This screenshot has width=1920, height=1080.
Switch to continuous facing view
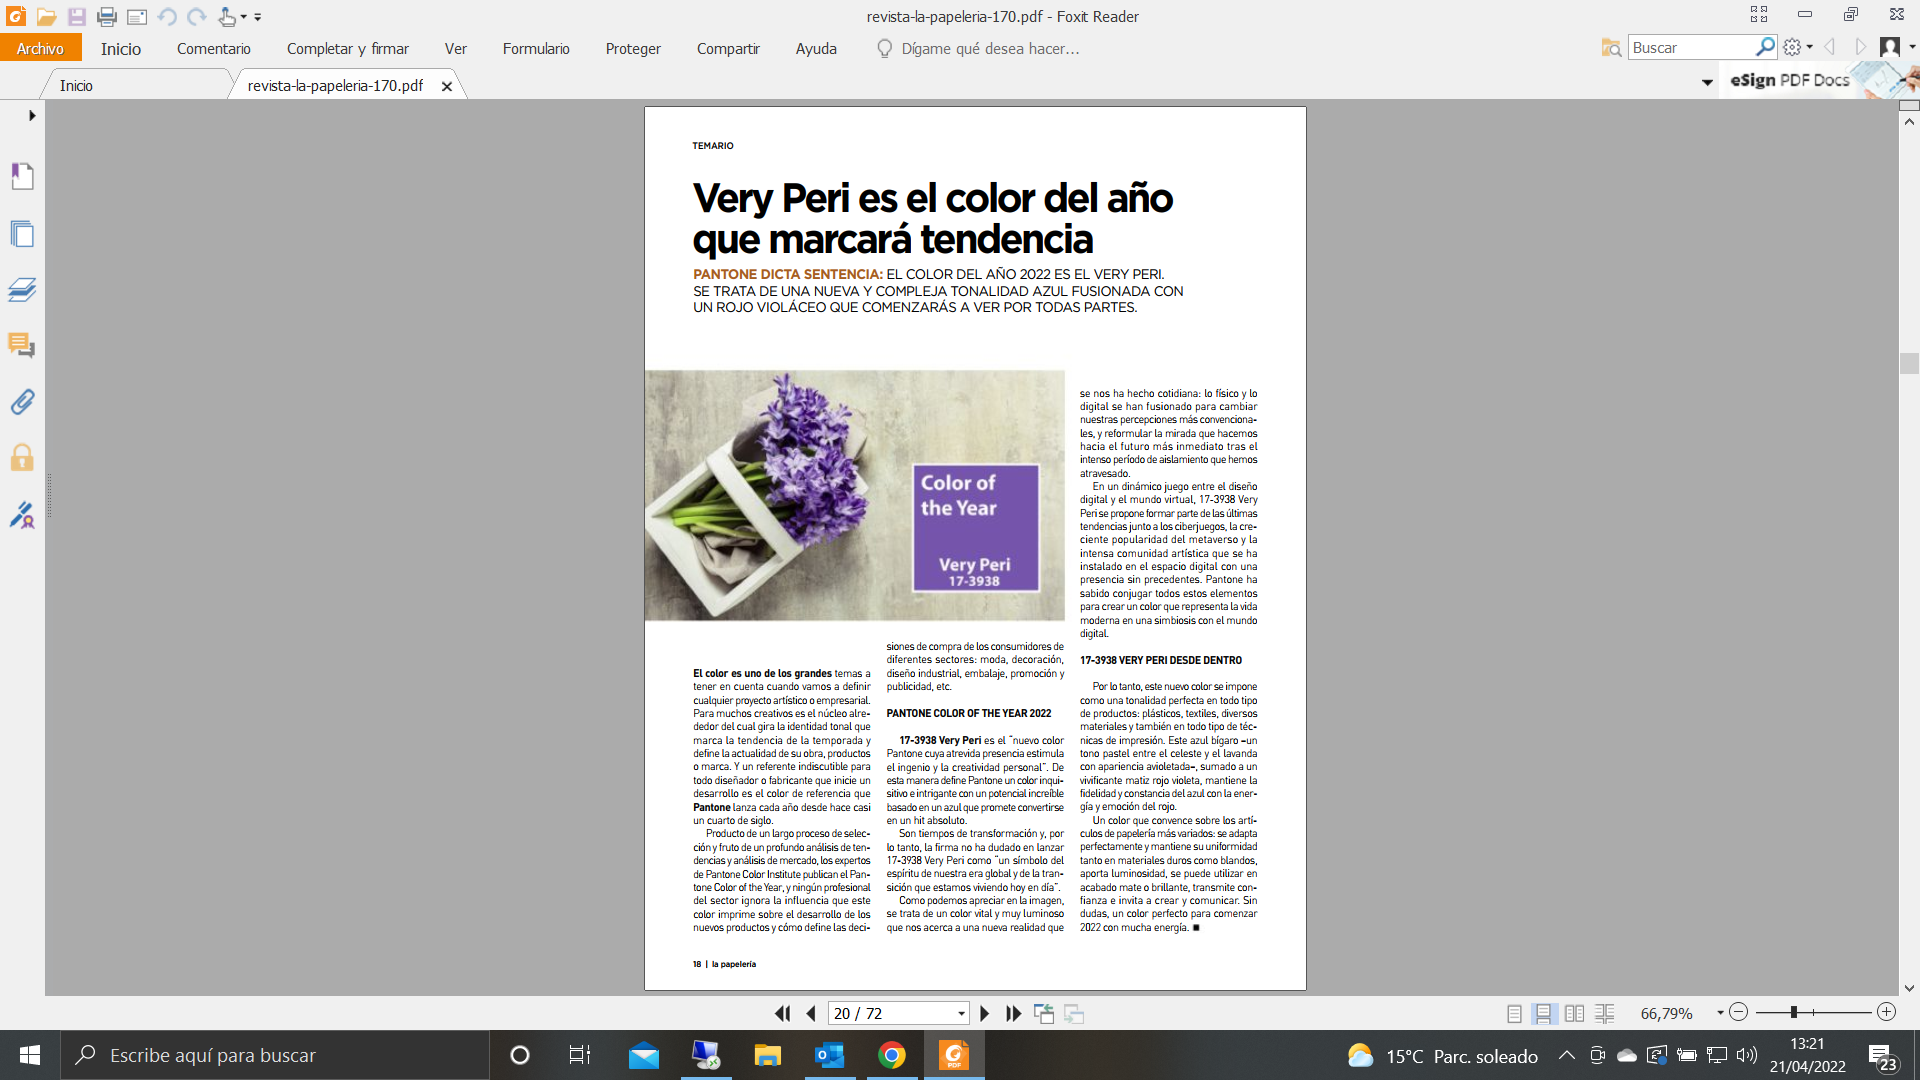(x=1604, y=1013)
